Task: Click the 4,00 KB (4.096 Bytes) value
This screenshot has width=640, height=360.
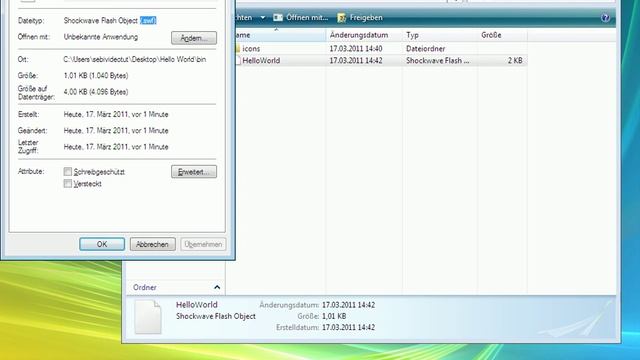Action: click(x=96, y=92)
